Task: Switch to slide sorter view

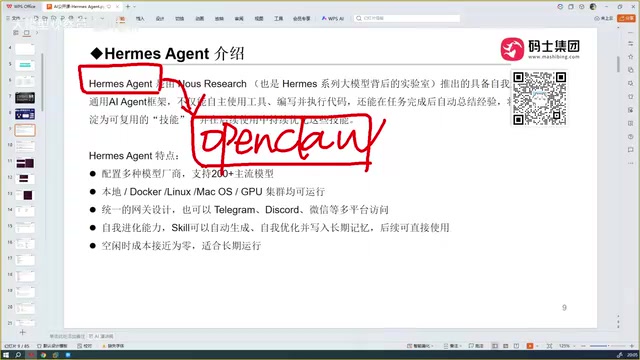Action: [x=506, y=346]
